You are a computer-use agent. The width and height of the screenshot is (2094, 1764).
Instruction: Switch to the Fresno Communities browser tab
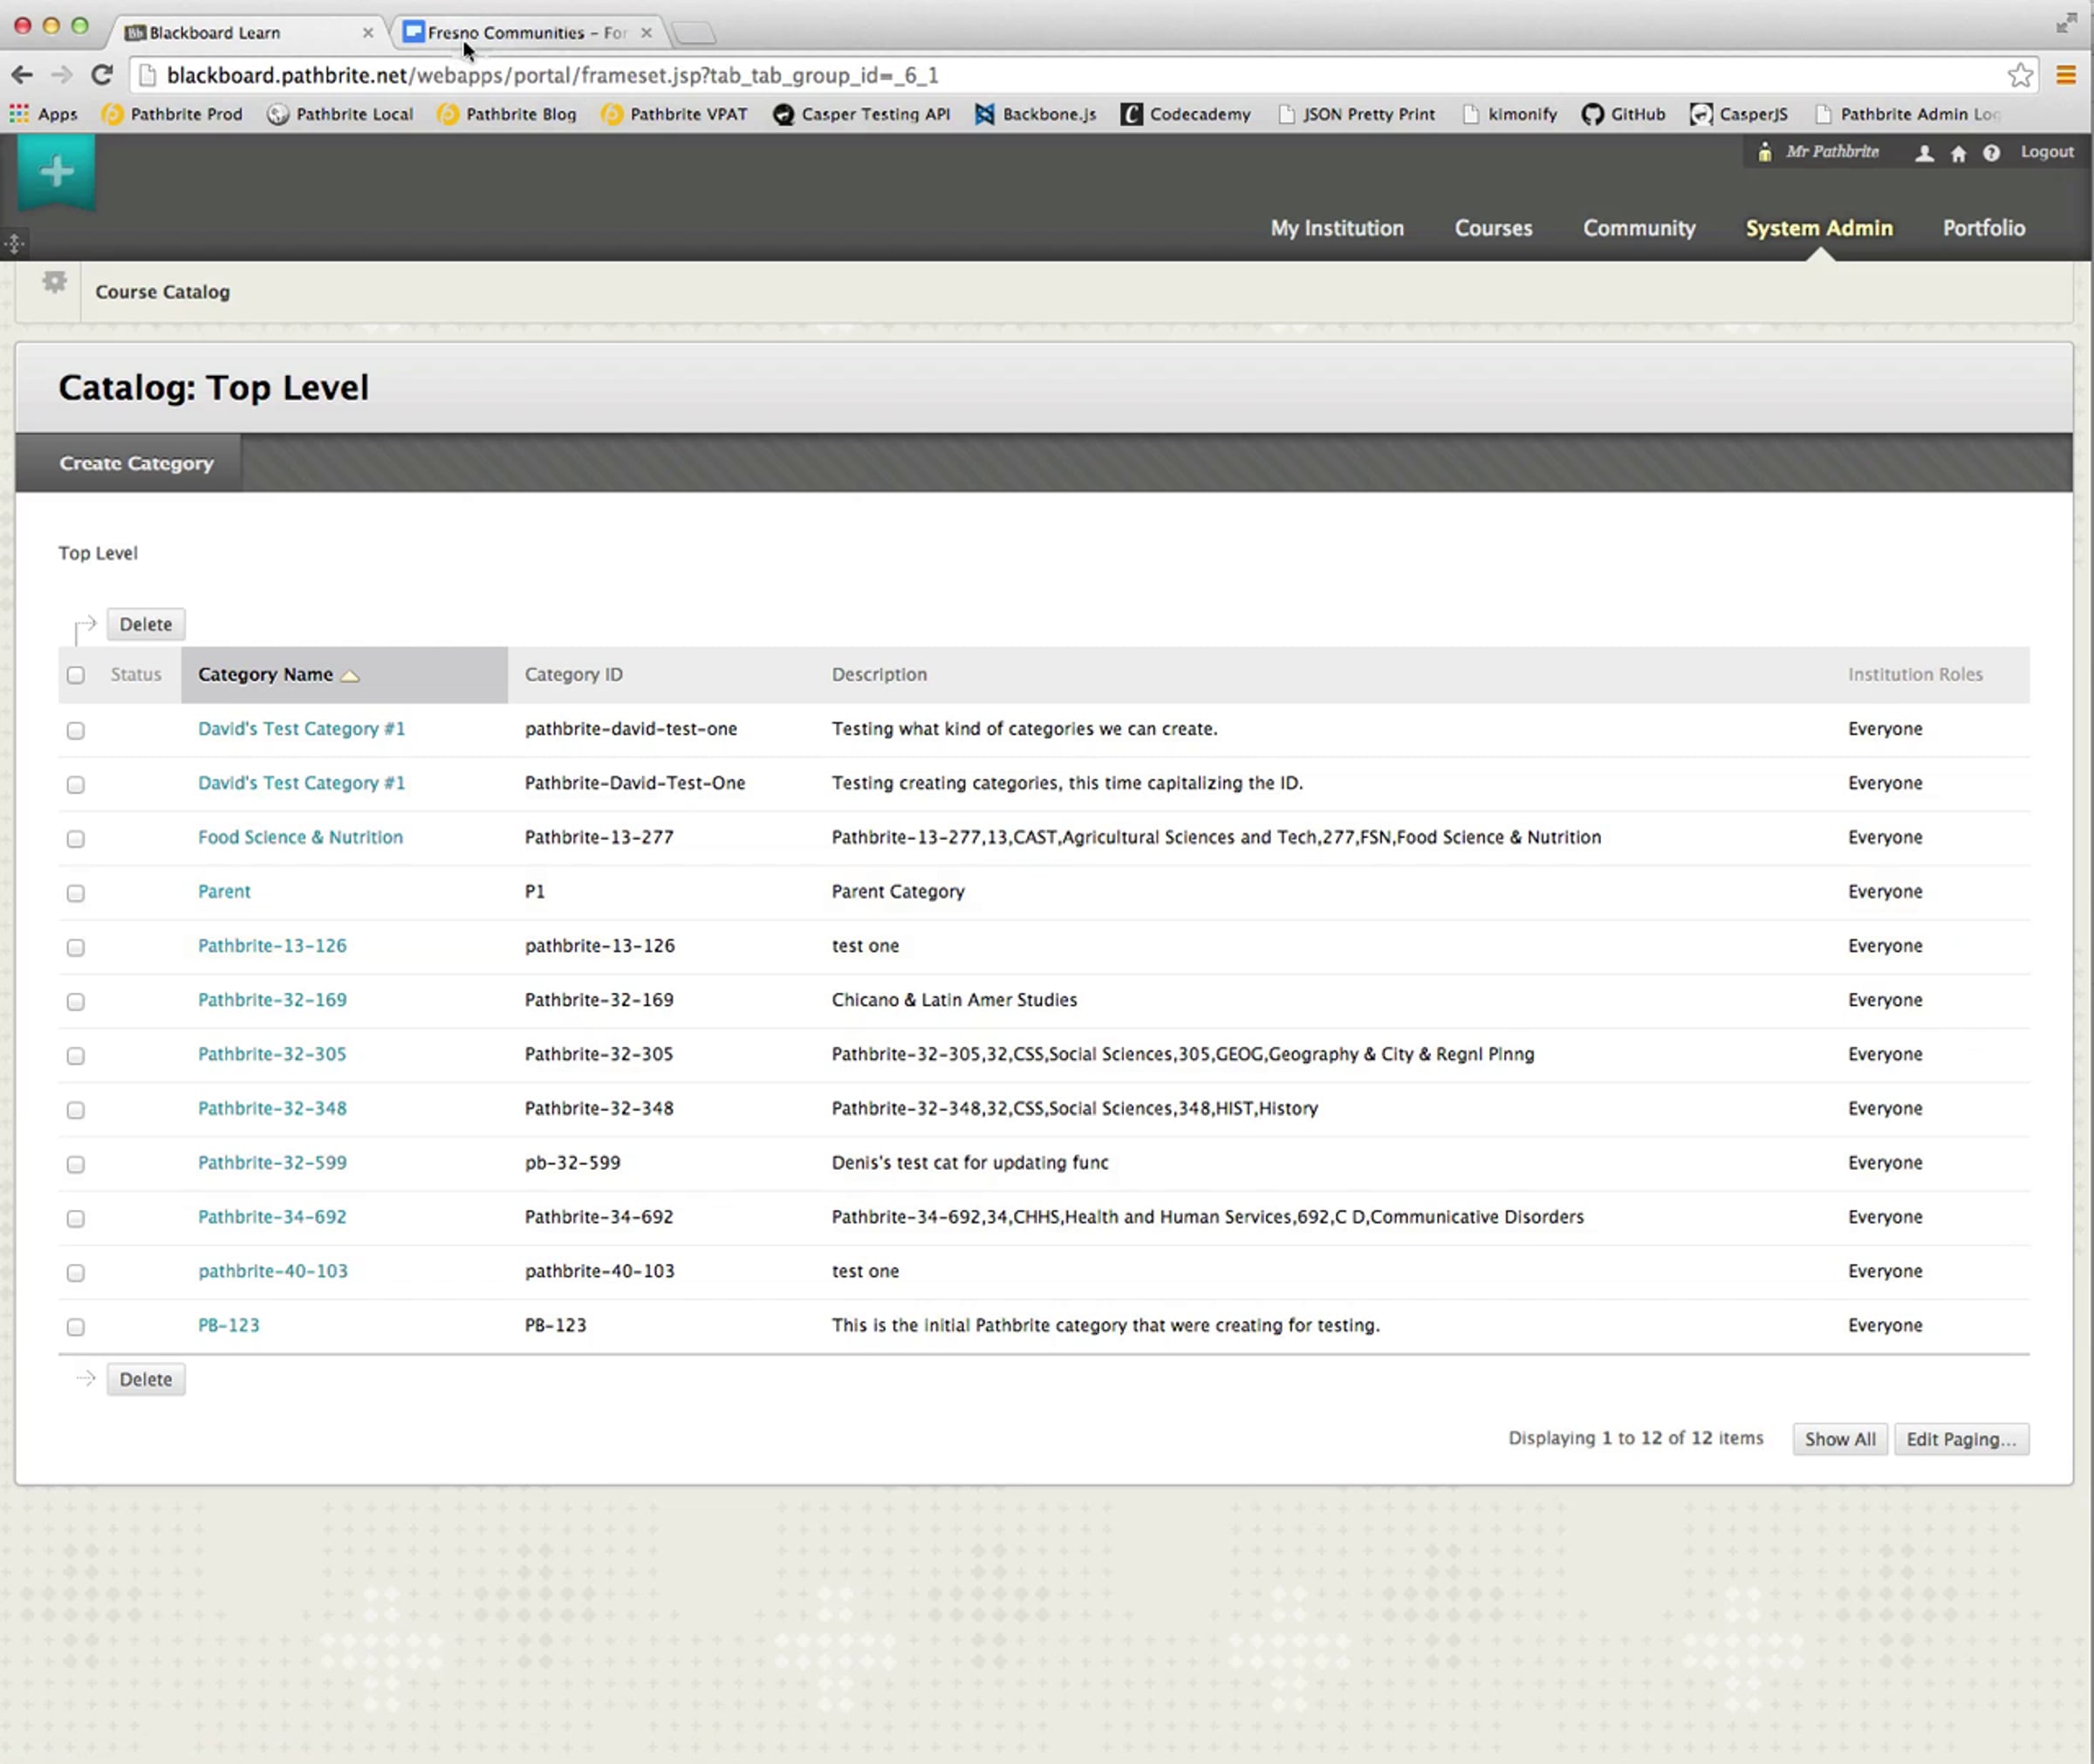[527, 32]
